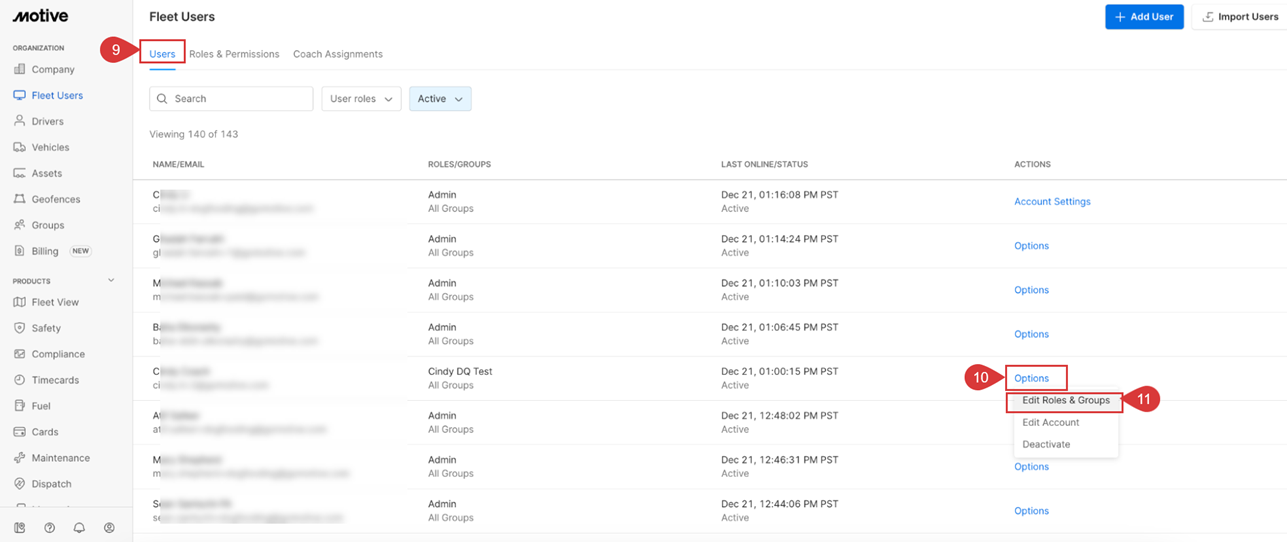
Task: Click the Account Settings link
Action: click(x=1052, y=201)
